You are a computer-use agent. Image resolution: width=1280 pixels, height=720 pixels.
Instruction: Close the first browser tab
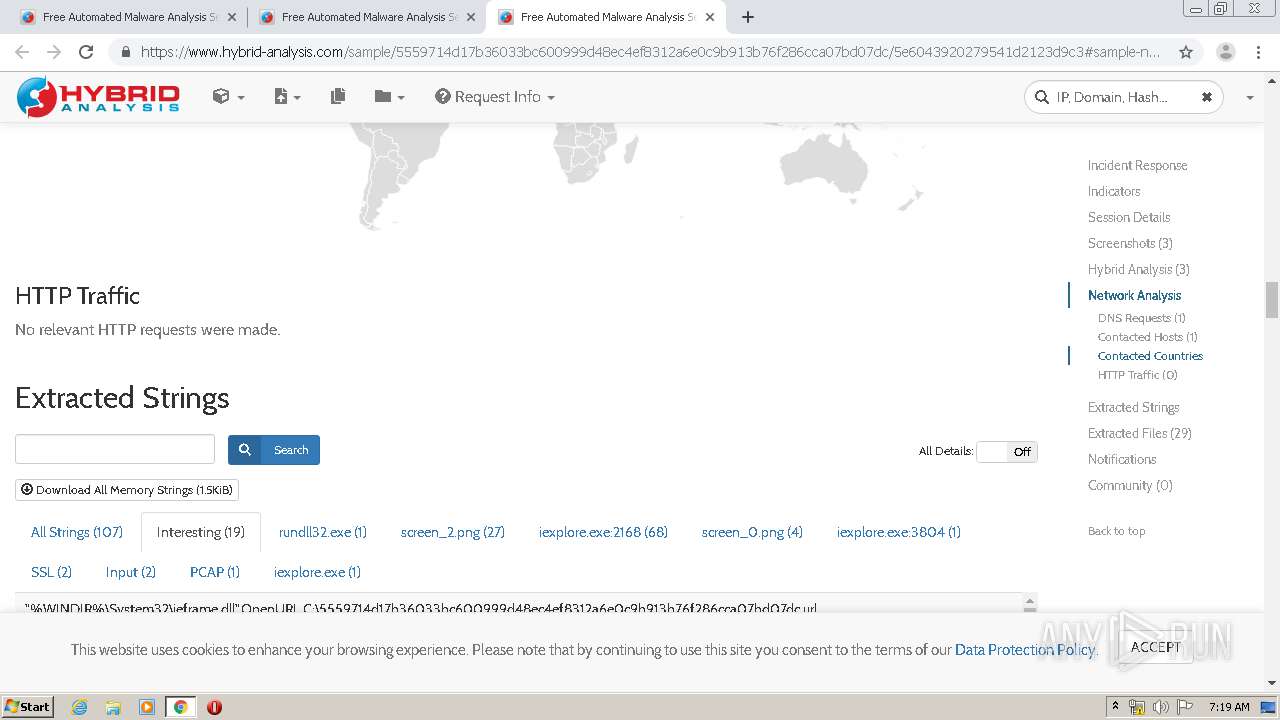(x=231, y=17)
